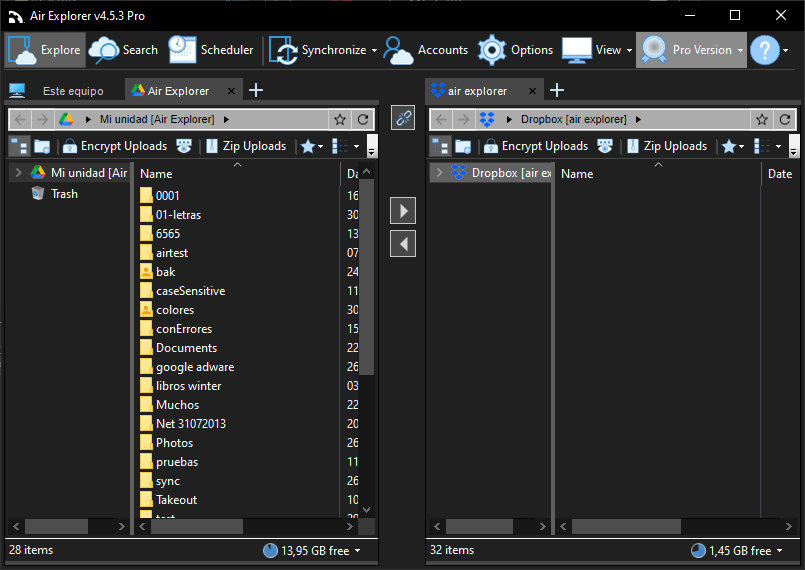Click the mask icon in right pane toolbar
The height and width of the screenshot is (570, 805).
[605, 146]
